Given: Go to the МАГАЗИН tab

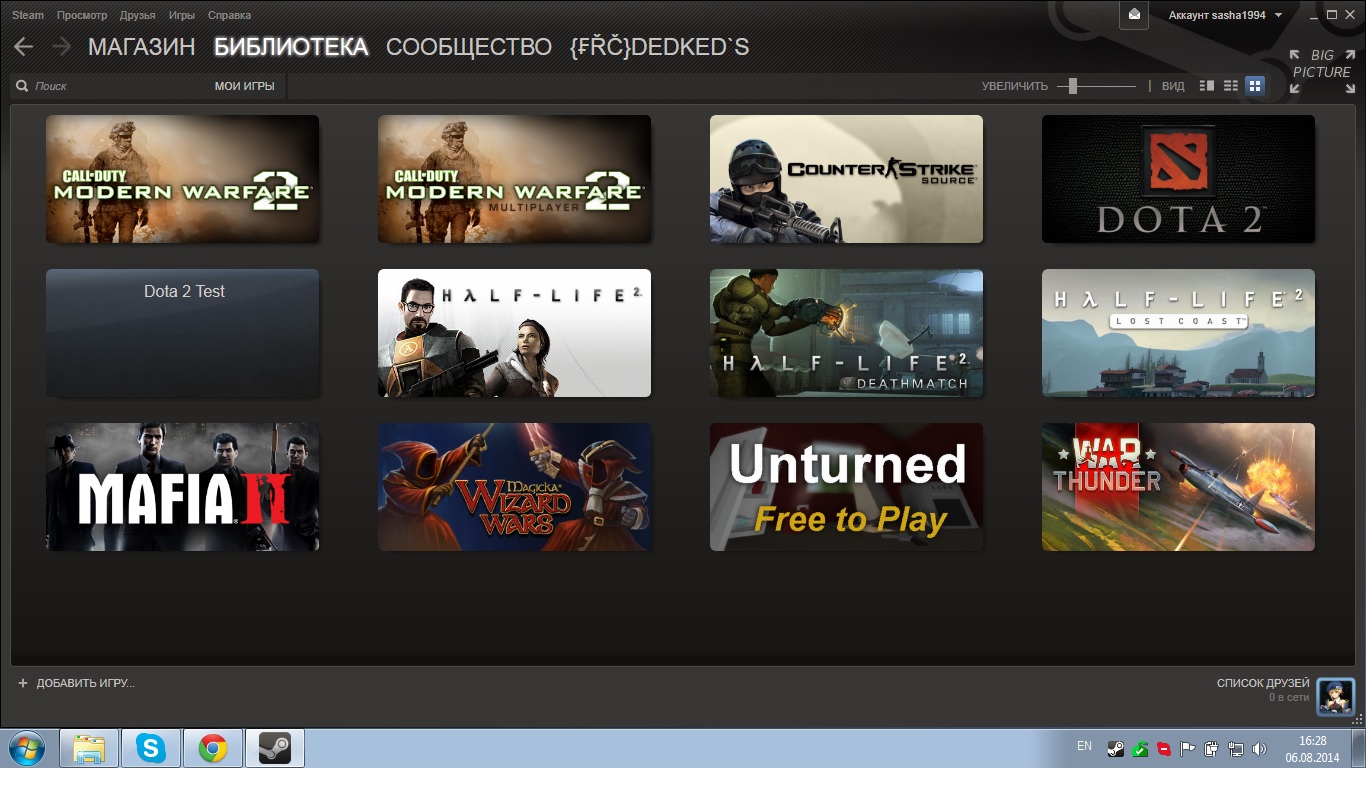Looking at the screenshot, I should 142,47.
